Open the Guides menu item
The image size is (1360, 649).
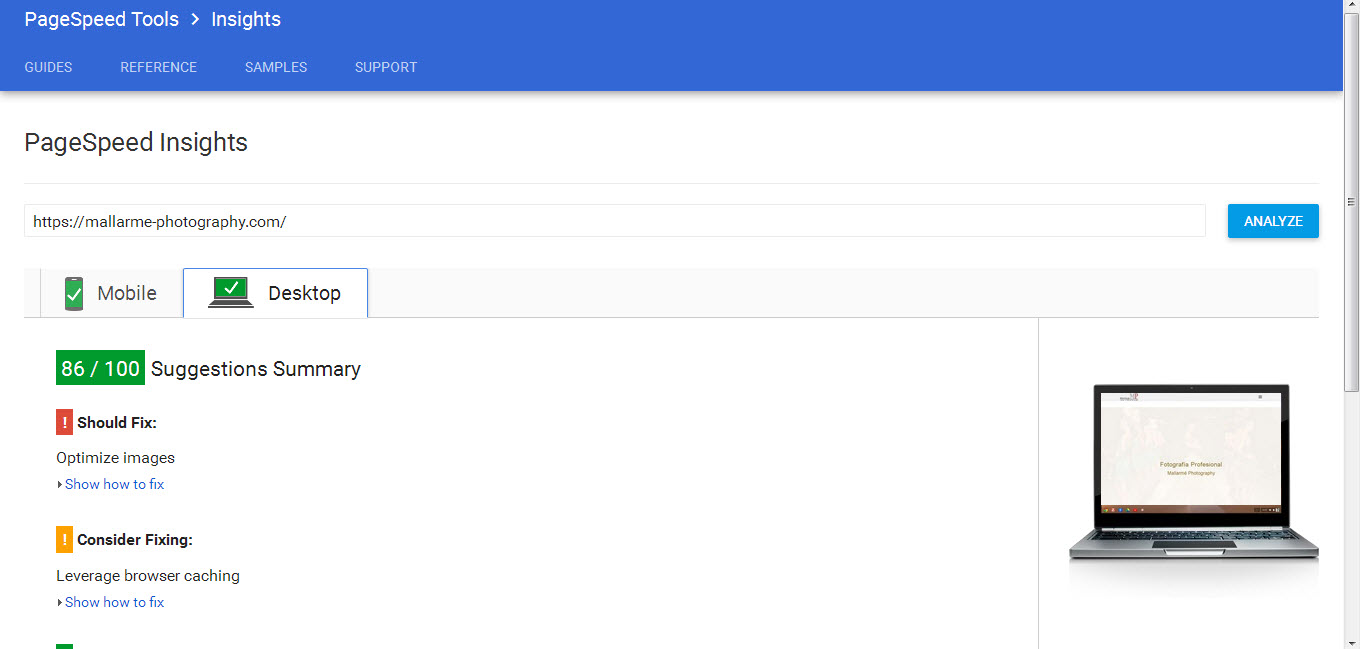48,67
